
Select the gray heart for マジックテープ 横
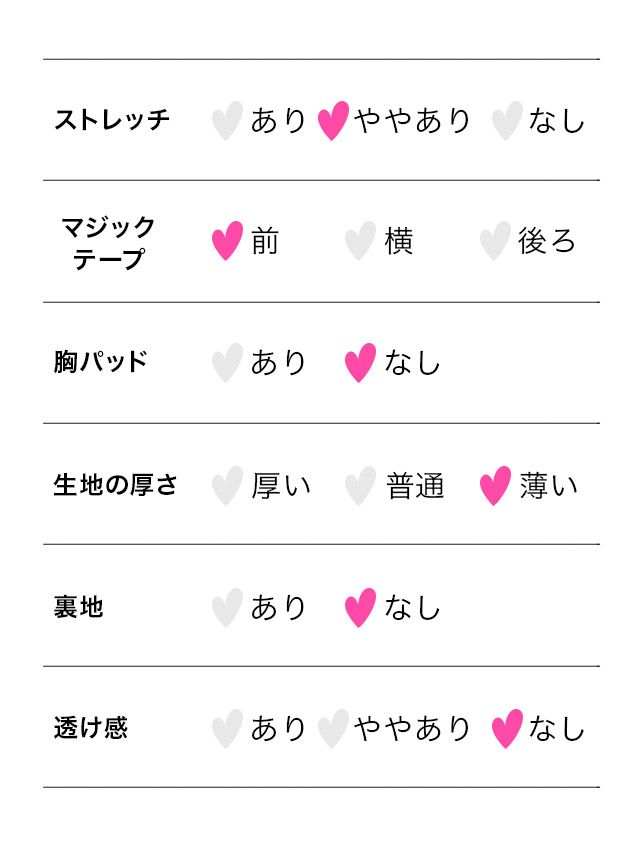click(360, 241)
